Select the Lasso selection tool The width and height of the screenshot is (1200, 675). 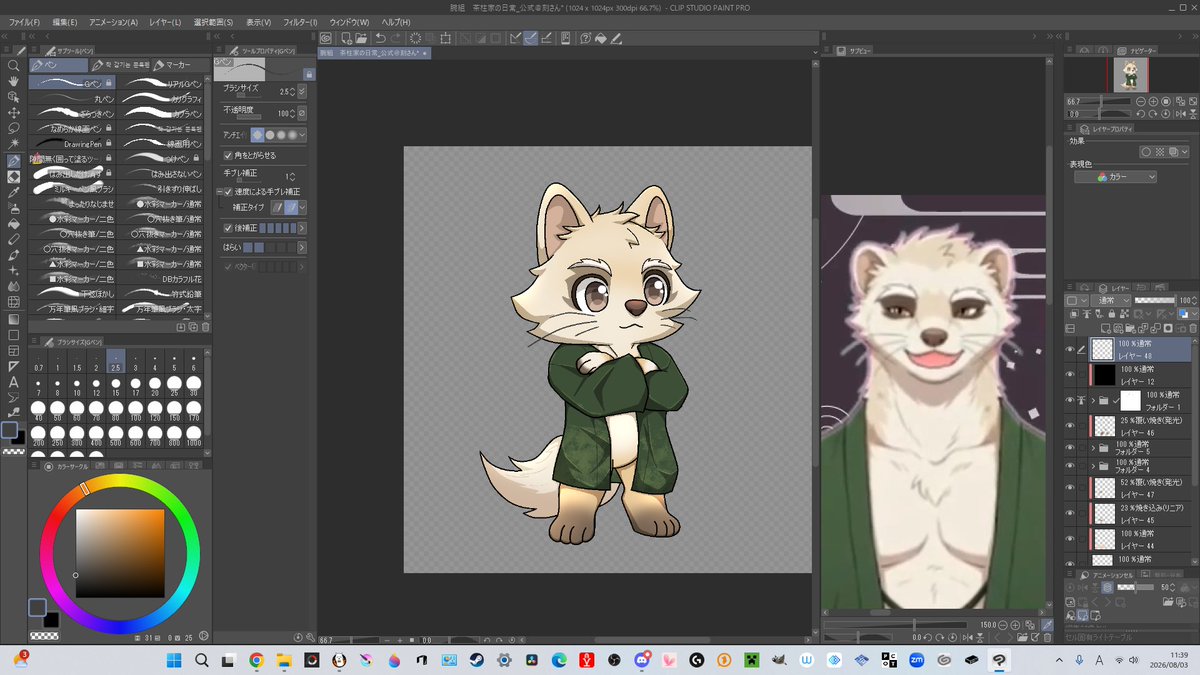coord(14,129)
